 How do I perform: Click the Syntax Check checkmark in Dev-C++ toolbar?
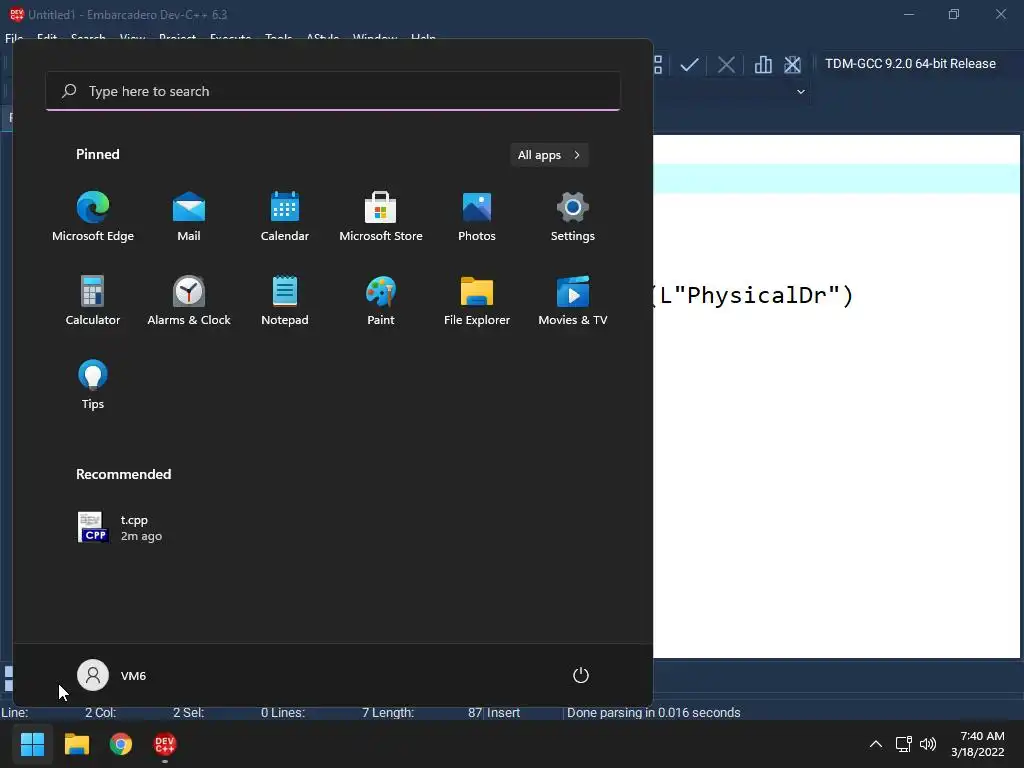(x=690, y=64)
